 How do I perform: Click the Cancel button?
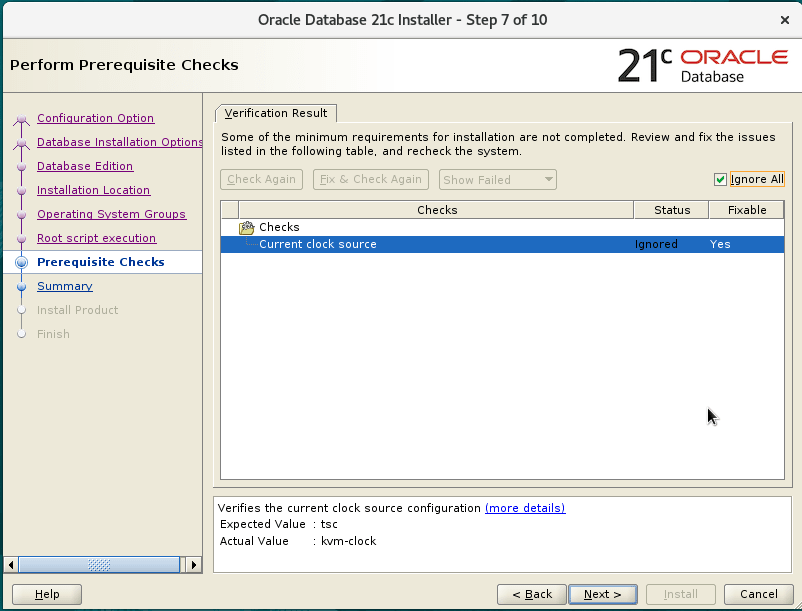point(759,594)
